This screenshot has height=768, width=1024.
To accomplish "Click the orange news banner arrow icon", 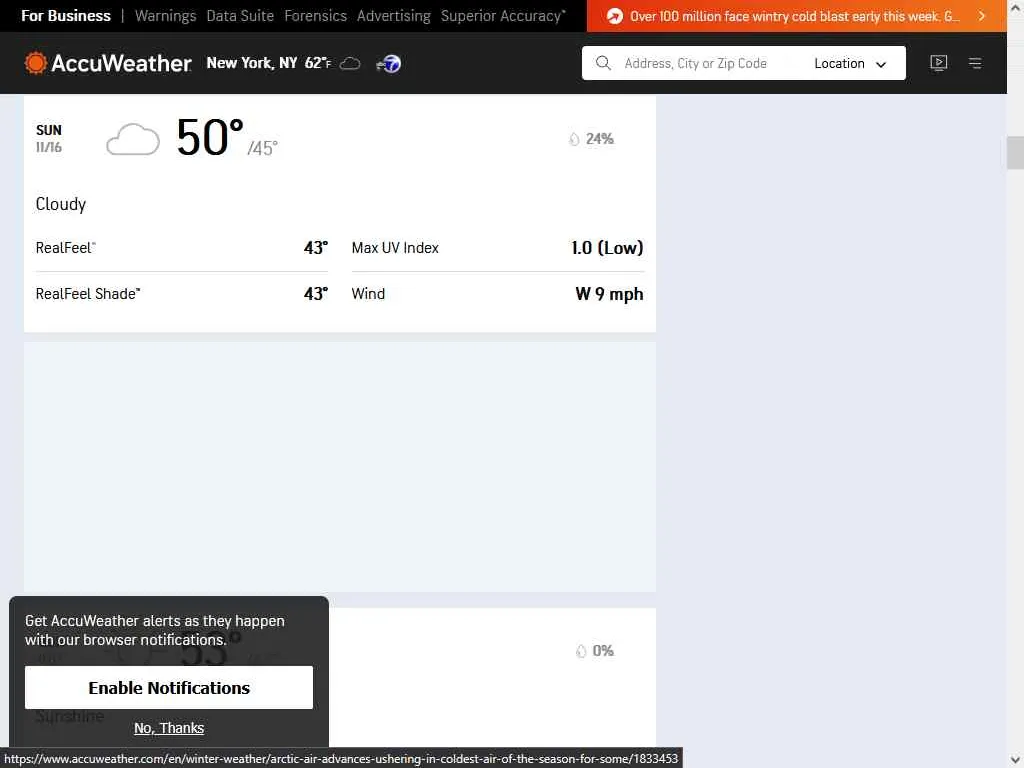I will click(x=615, y=16).
